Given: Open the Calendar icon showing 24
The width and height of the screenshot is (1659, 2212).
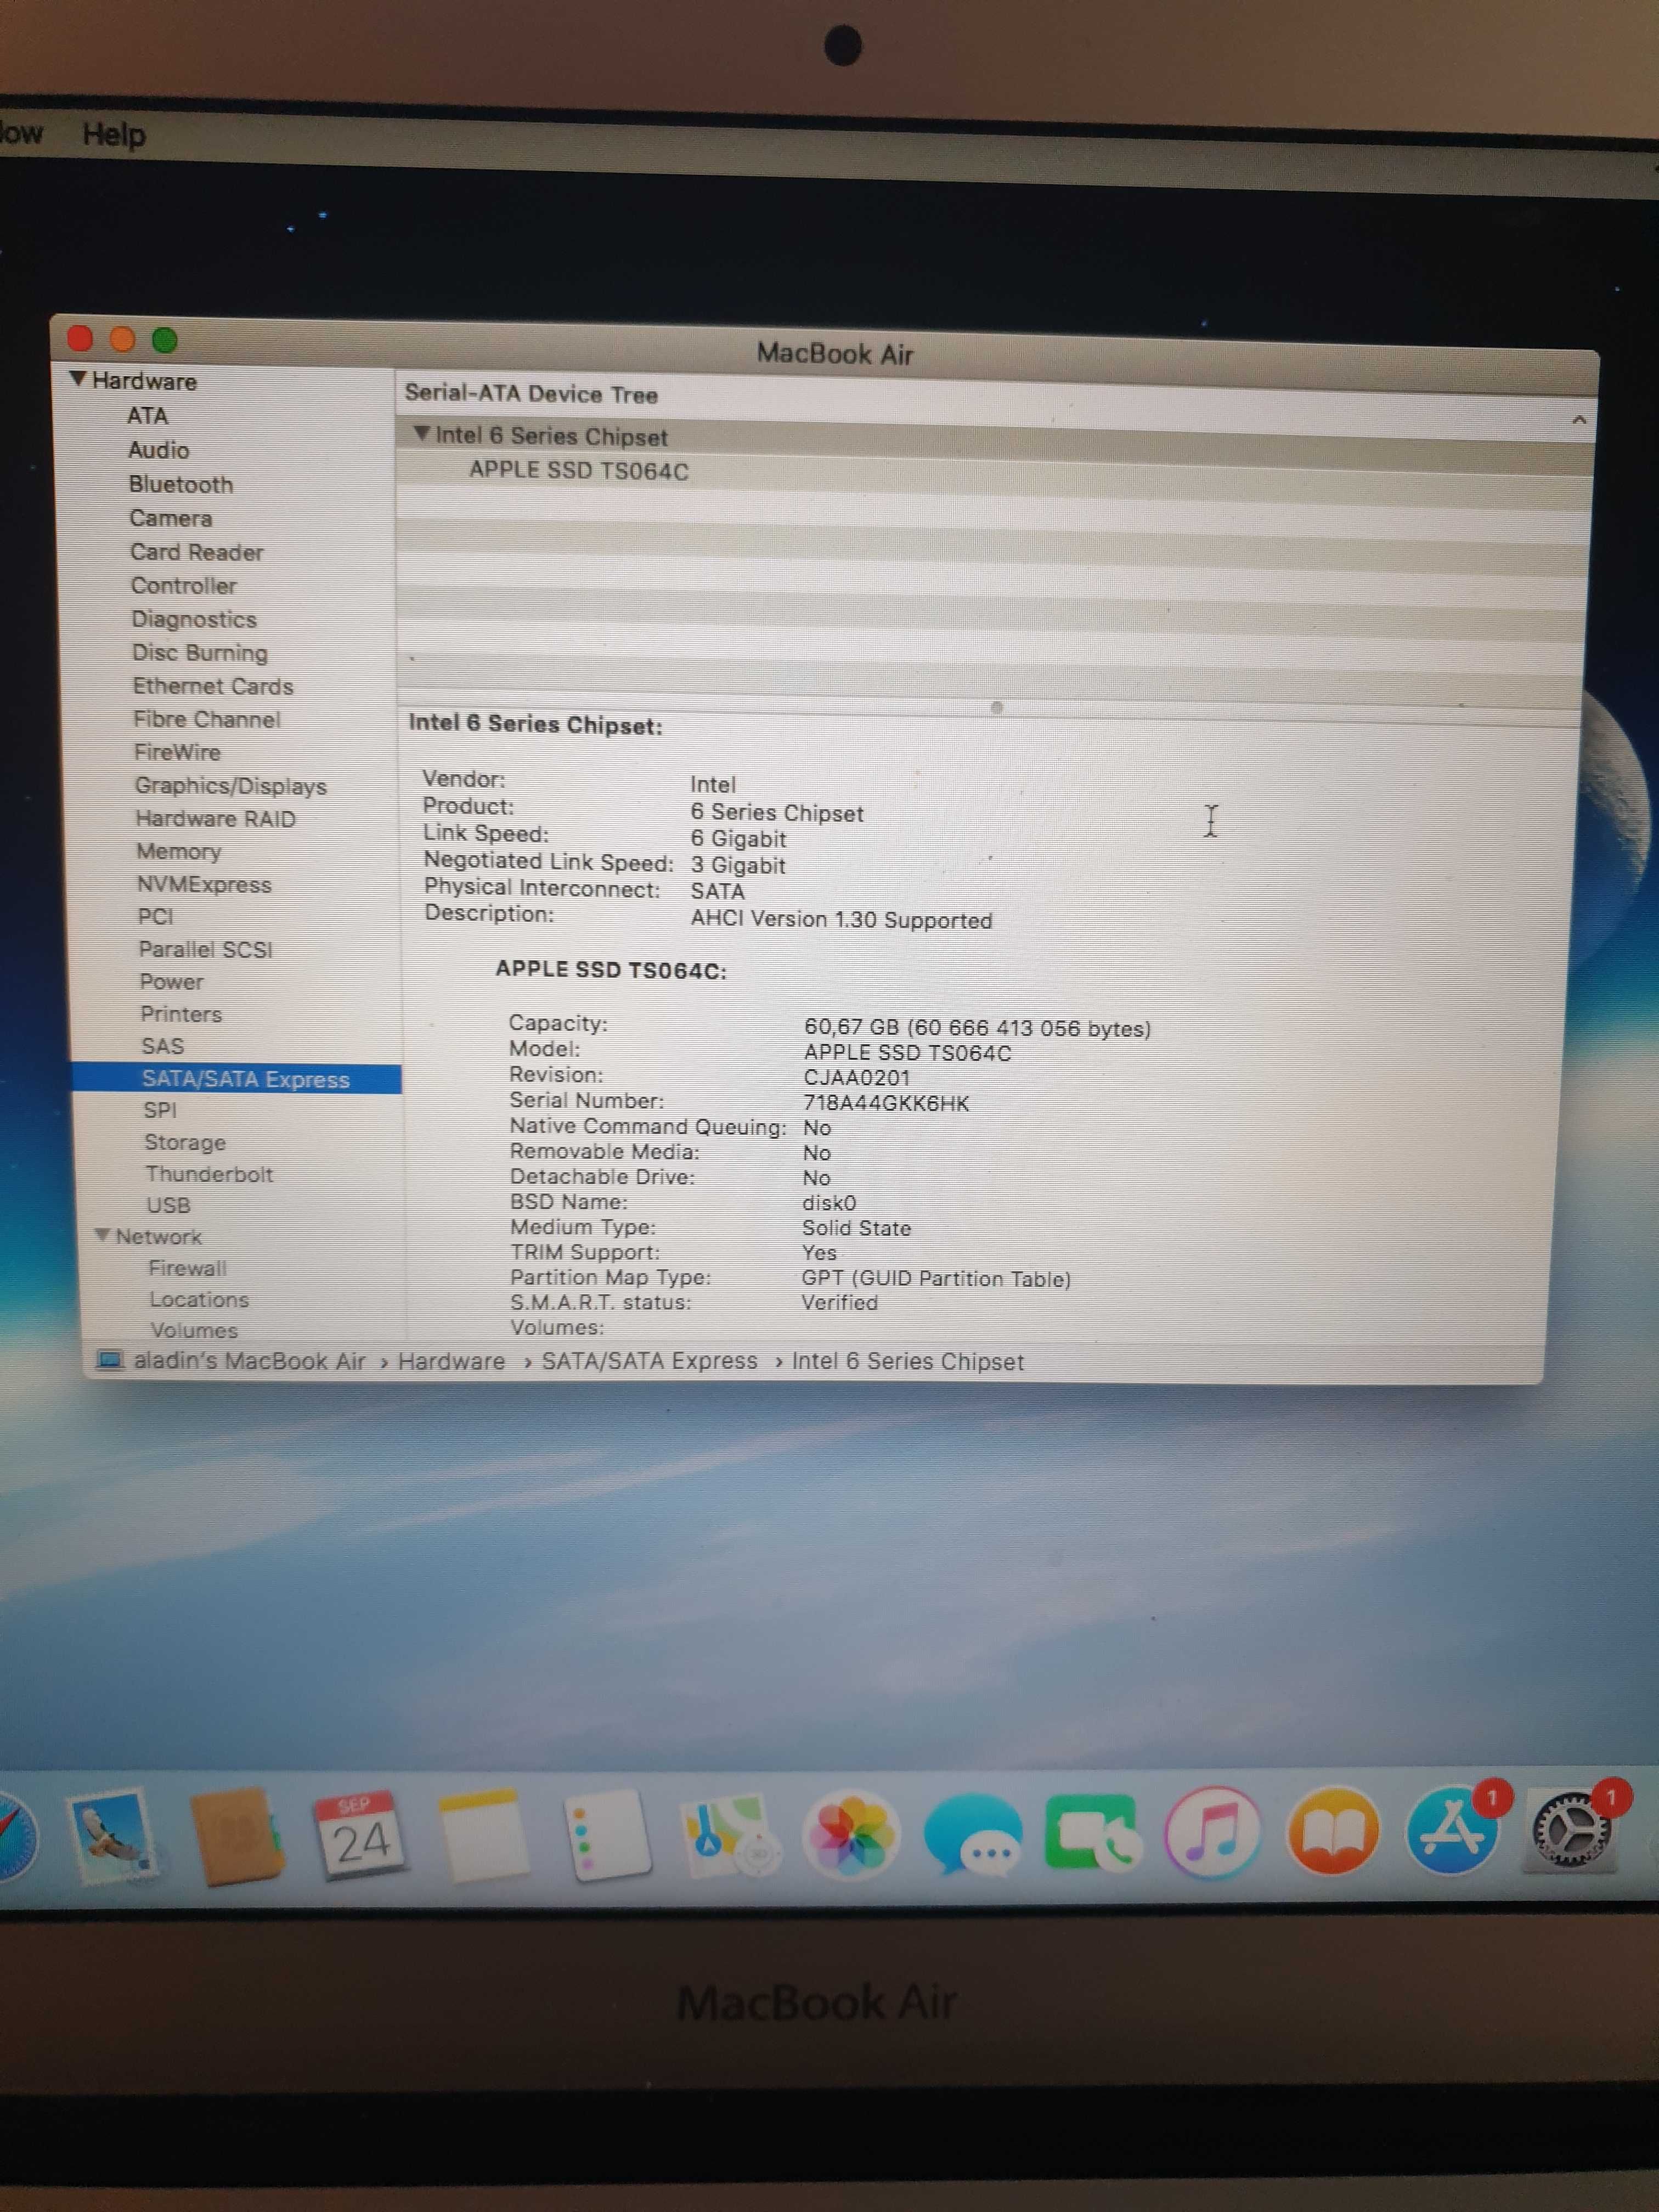Looking at the screenshot, I should pos(360,1836).
